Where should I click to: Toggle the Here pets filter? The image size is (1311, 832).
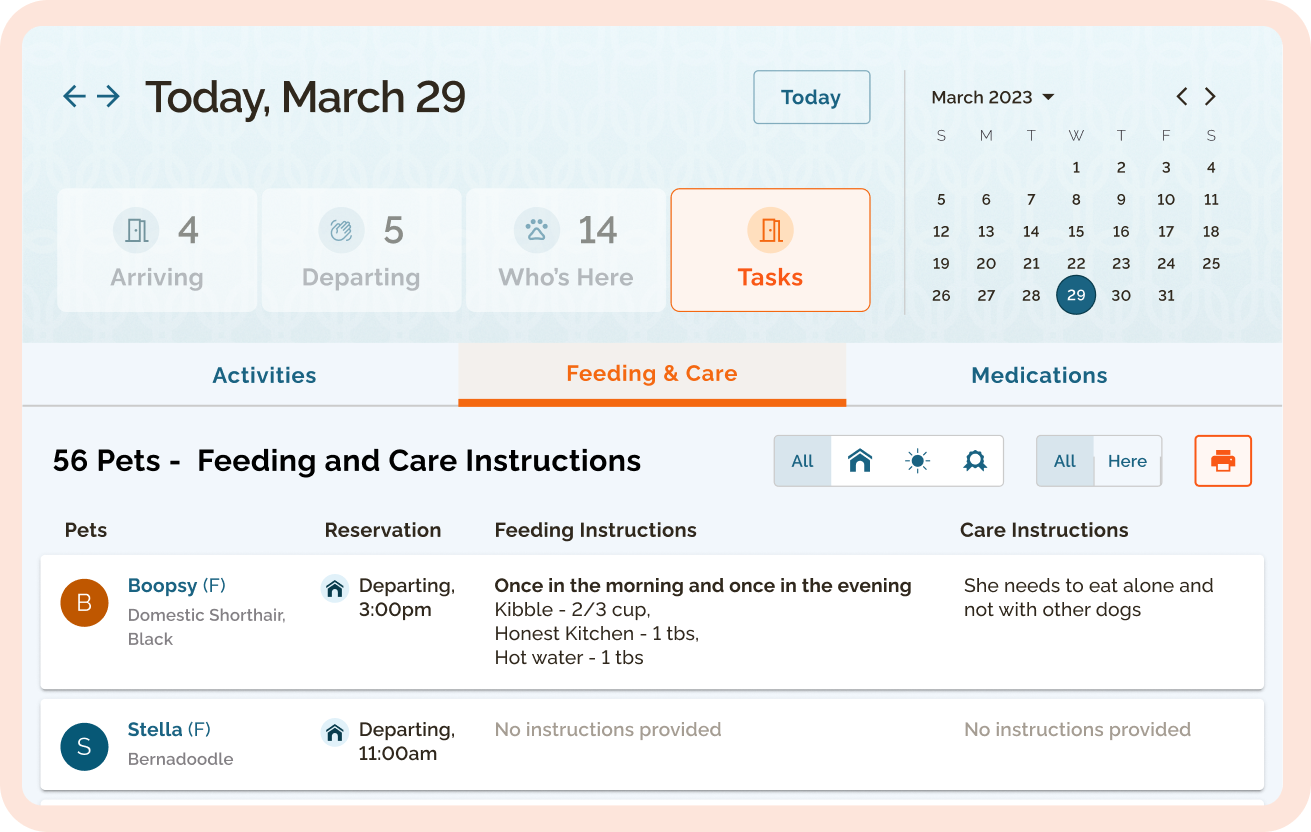1127,461
